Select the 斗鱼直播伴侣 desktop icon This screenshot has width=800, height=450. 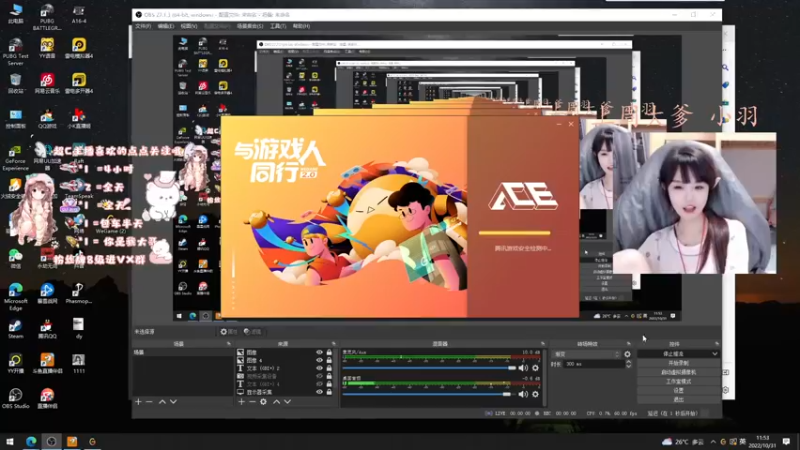click(47, 364)
